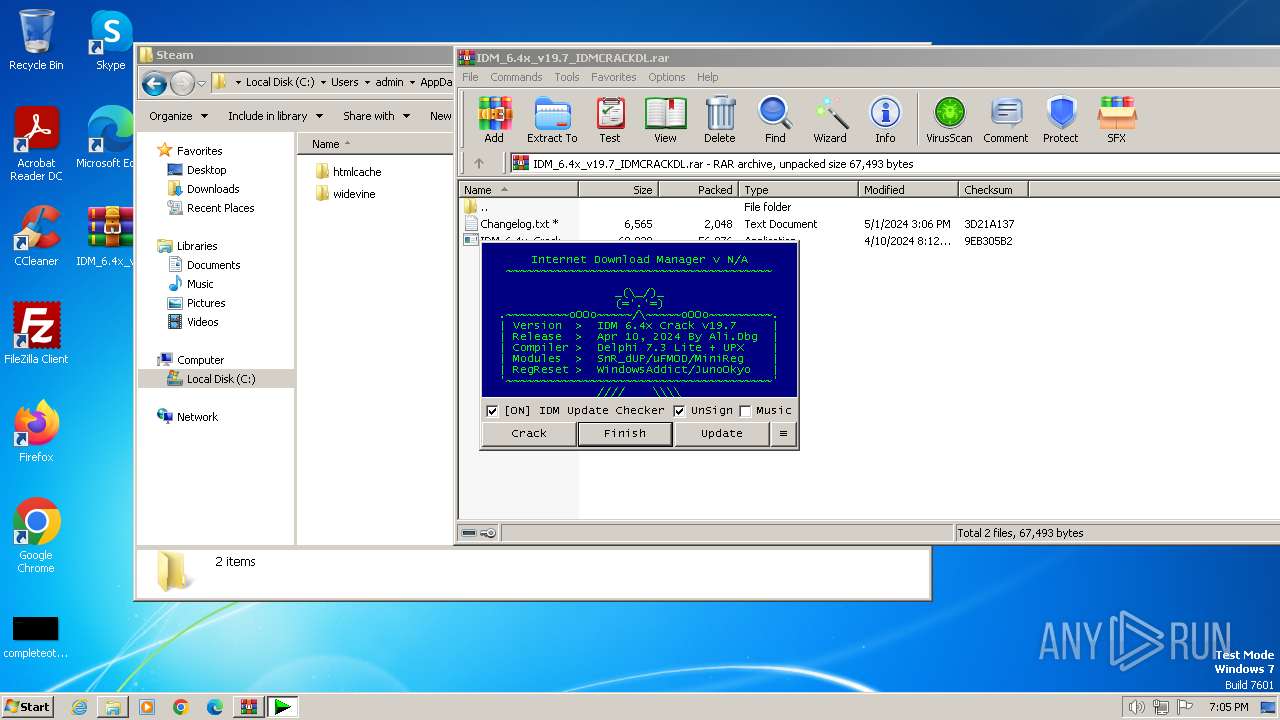The height and width of the screenshot is (720, 1280).
Task: Open the View tool in WinRAR
Action: coord(665,120)
